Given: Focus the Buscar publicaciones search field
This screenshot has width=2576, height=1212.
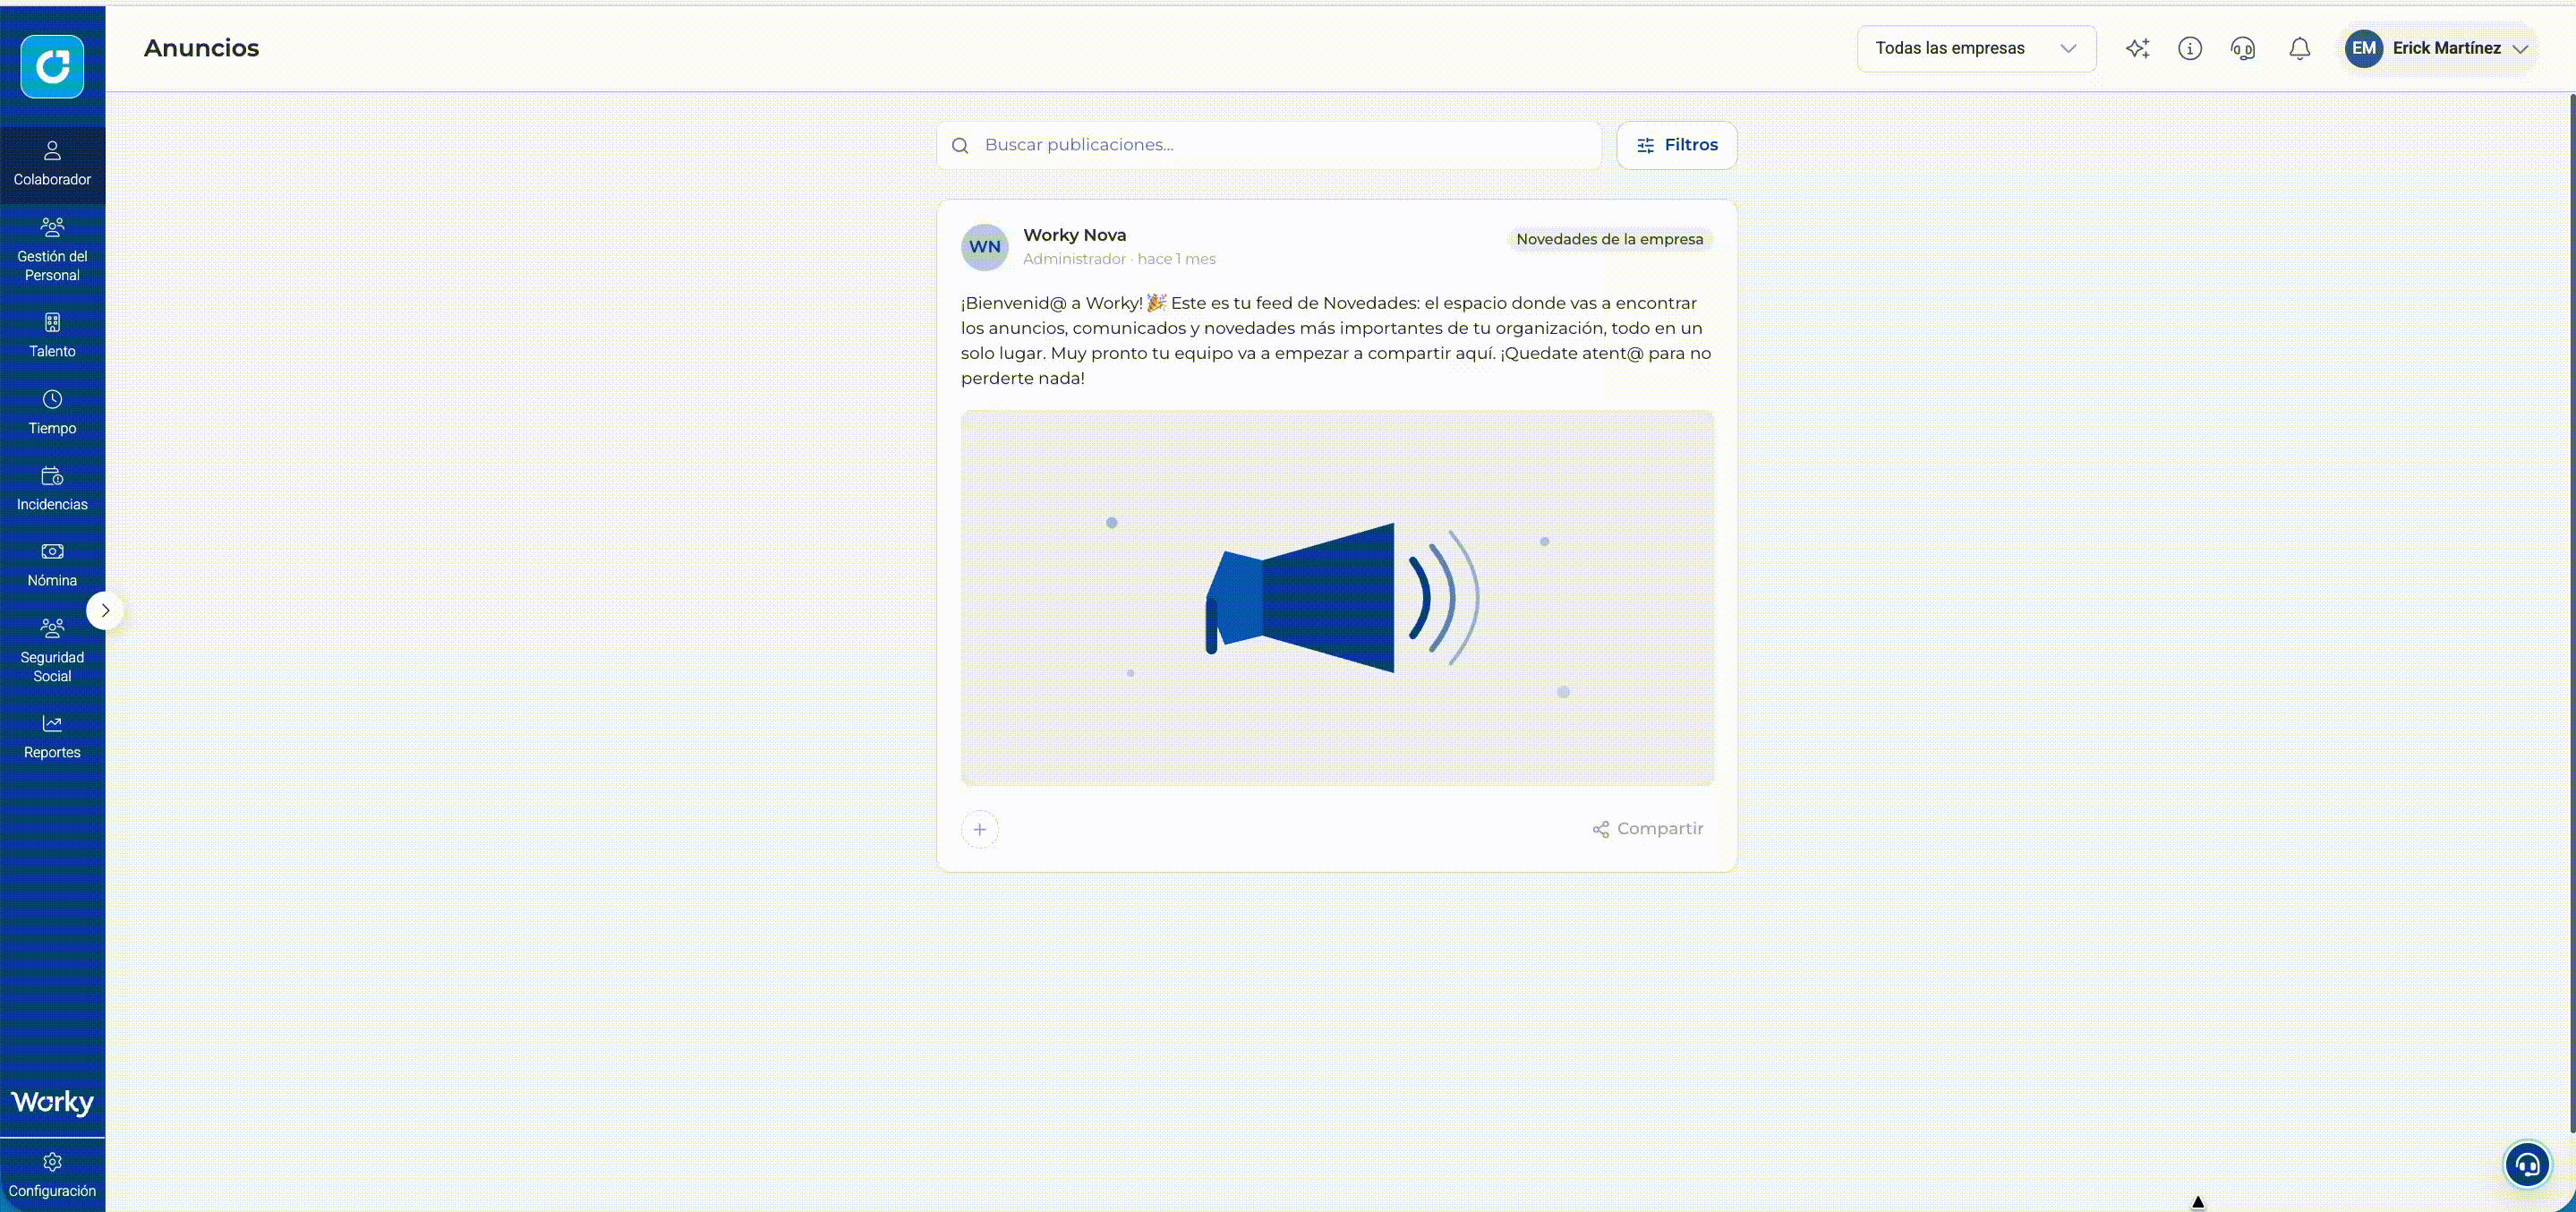Looking at the screenshot, I should (x=1269, y=145).
